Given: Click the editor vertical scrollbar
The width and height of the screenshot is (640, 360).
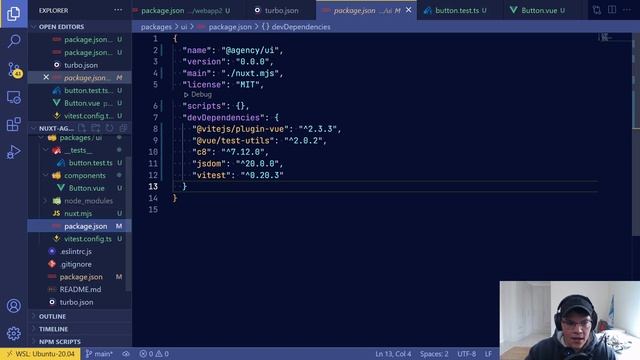Looking at the screenshot, I should [x=636, y=135].
